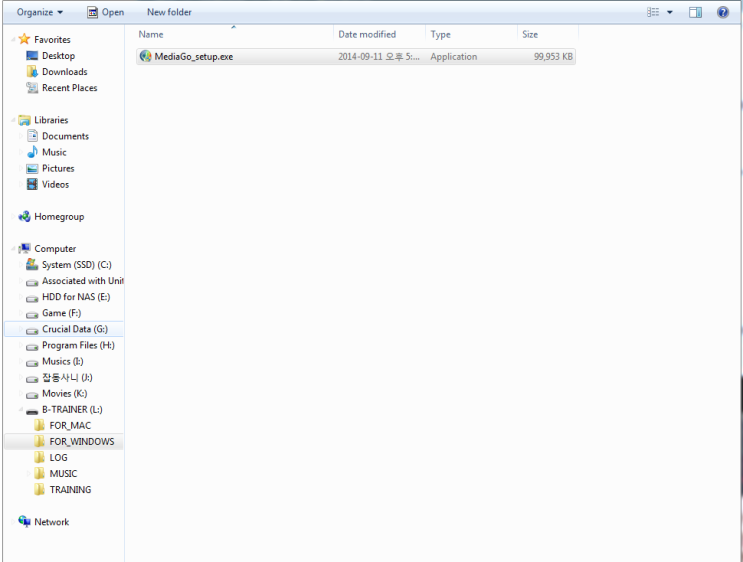This screenshot has height=562, width=743.
Task: Click the Homegroup icon
Action: tap(24, 217)
